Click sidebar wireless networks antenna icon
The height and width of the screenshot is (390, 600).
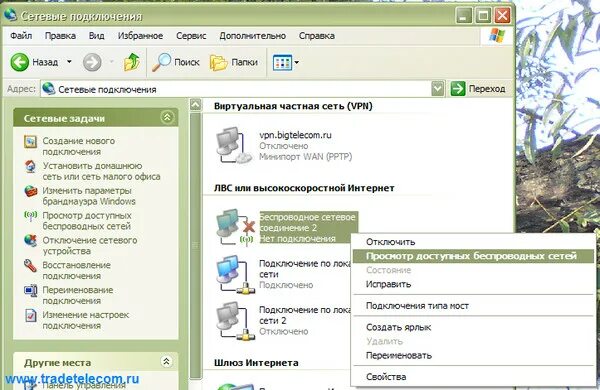[x=31, y=216]
